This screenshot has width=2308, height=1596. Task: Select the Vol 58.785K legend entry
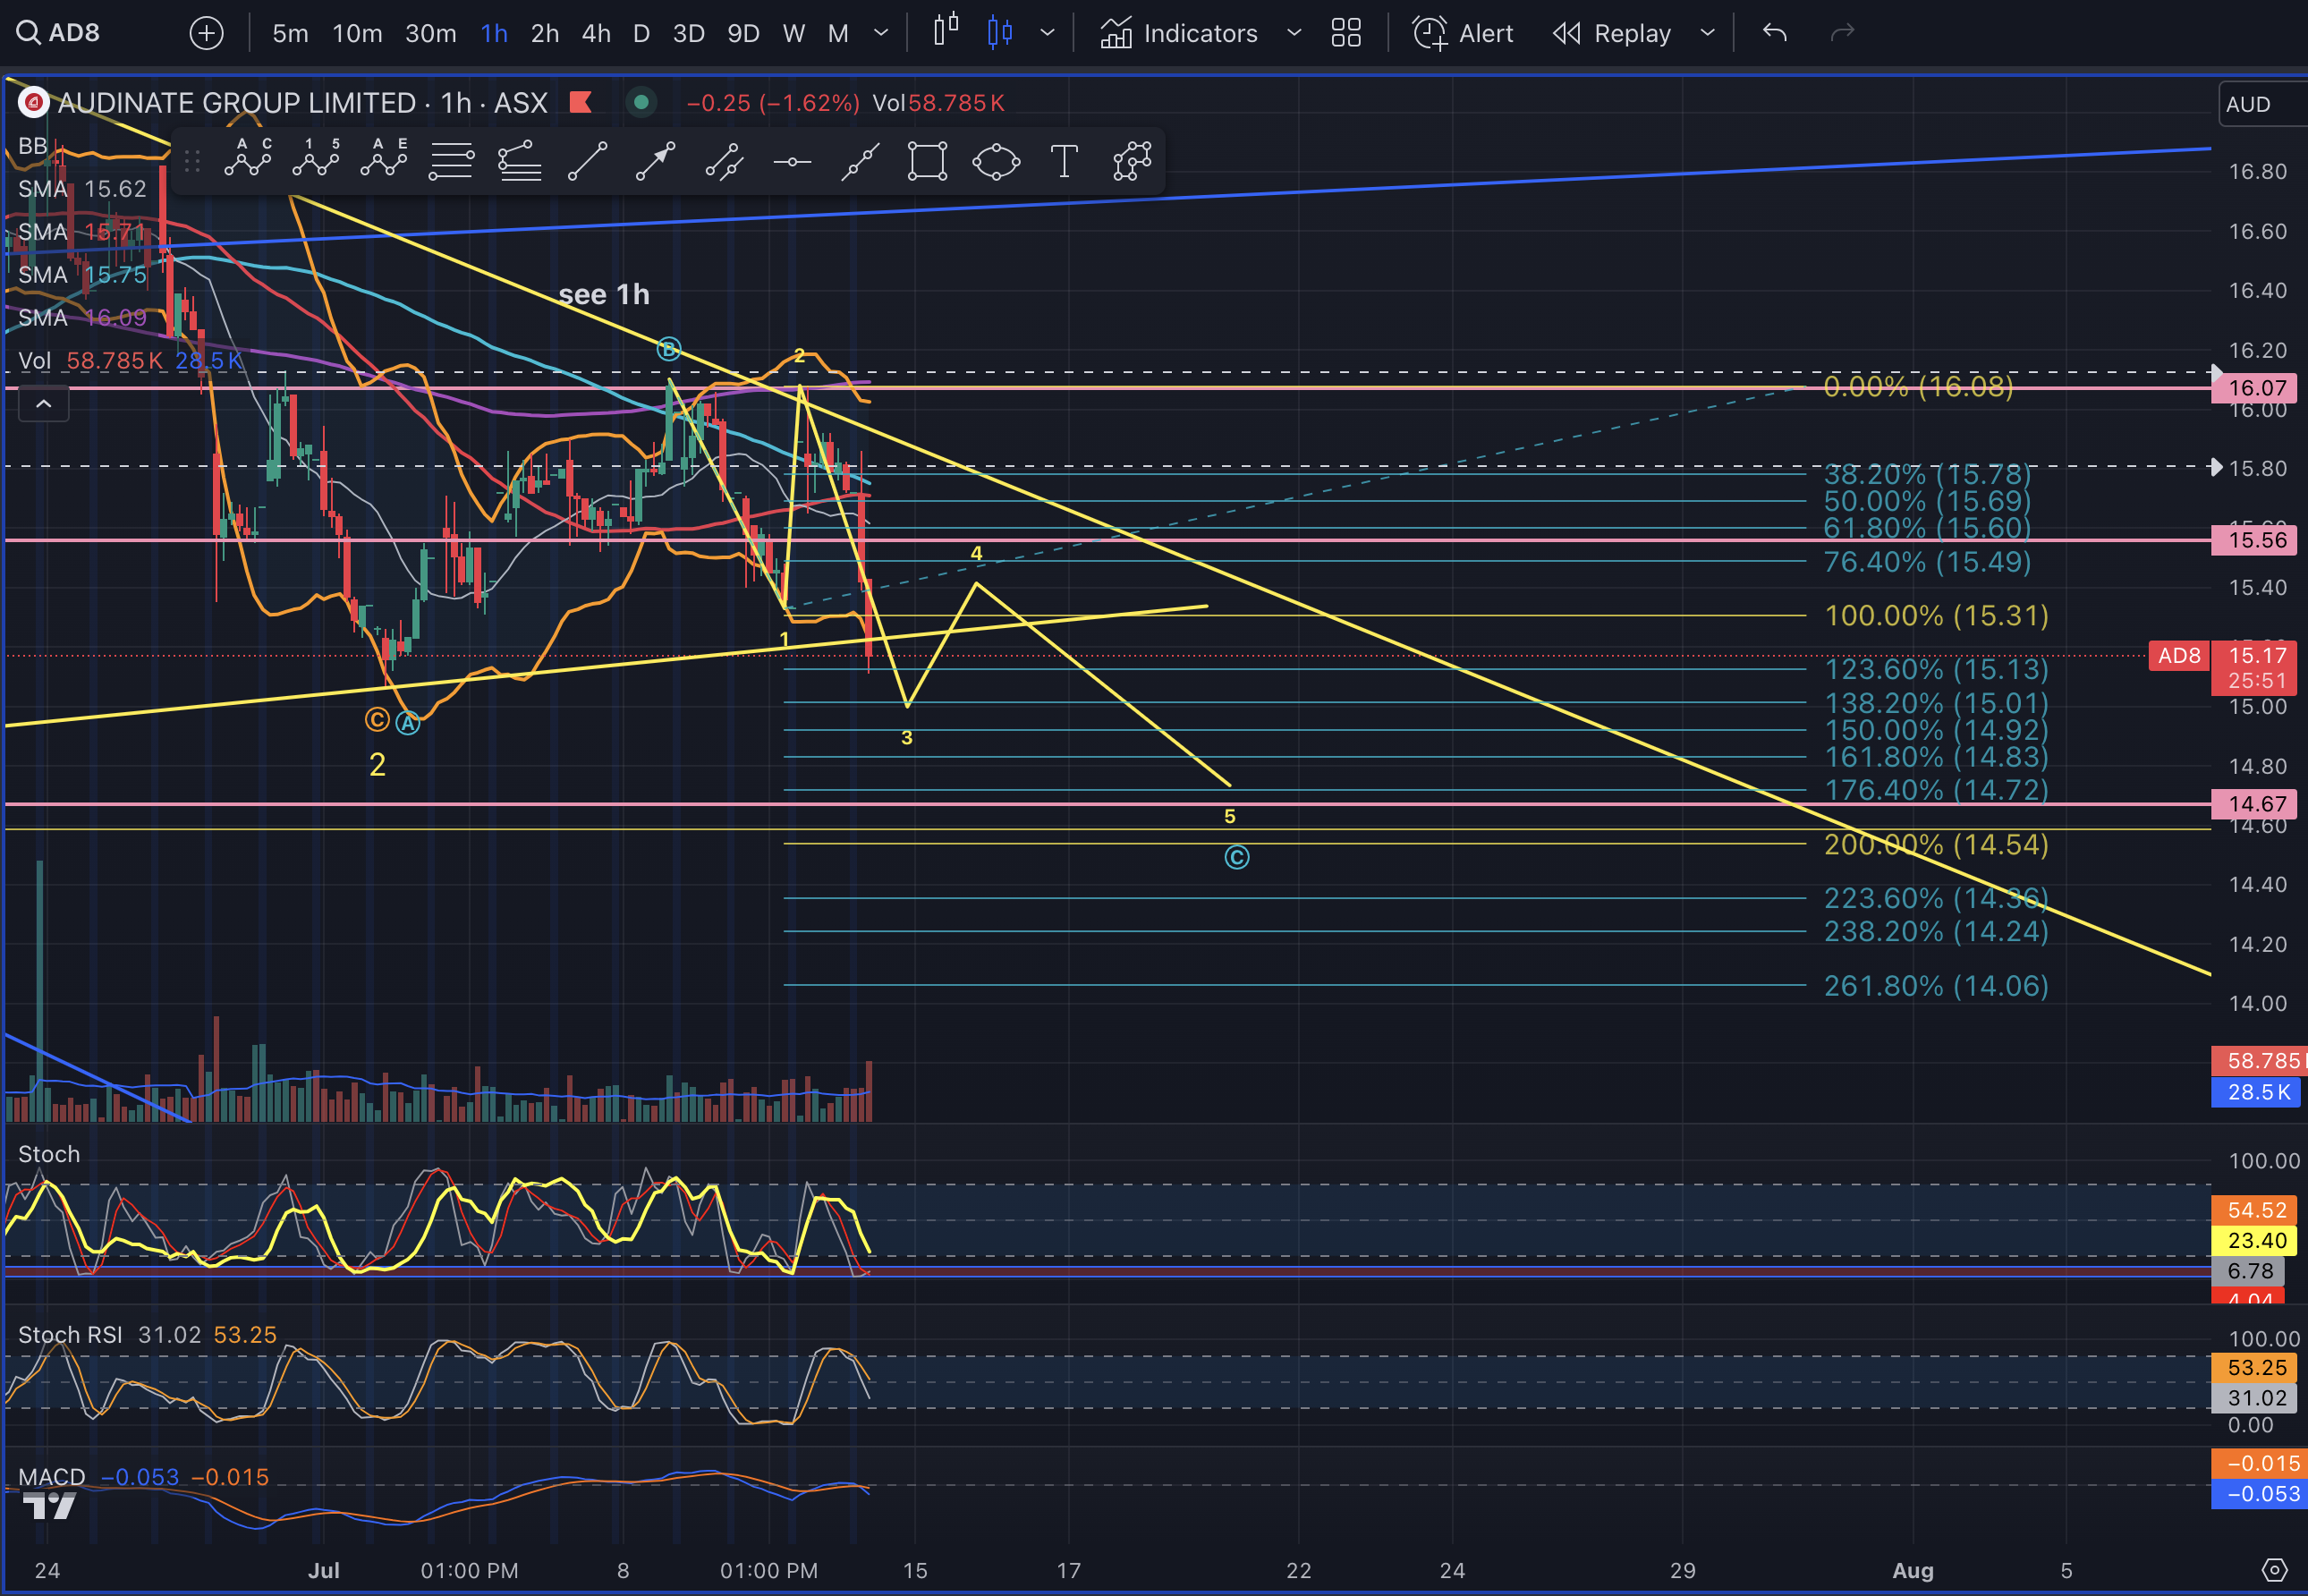tap(130, 361)
